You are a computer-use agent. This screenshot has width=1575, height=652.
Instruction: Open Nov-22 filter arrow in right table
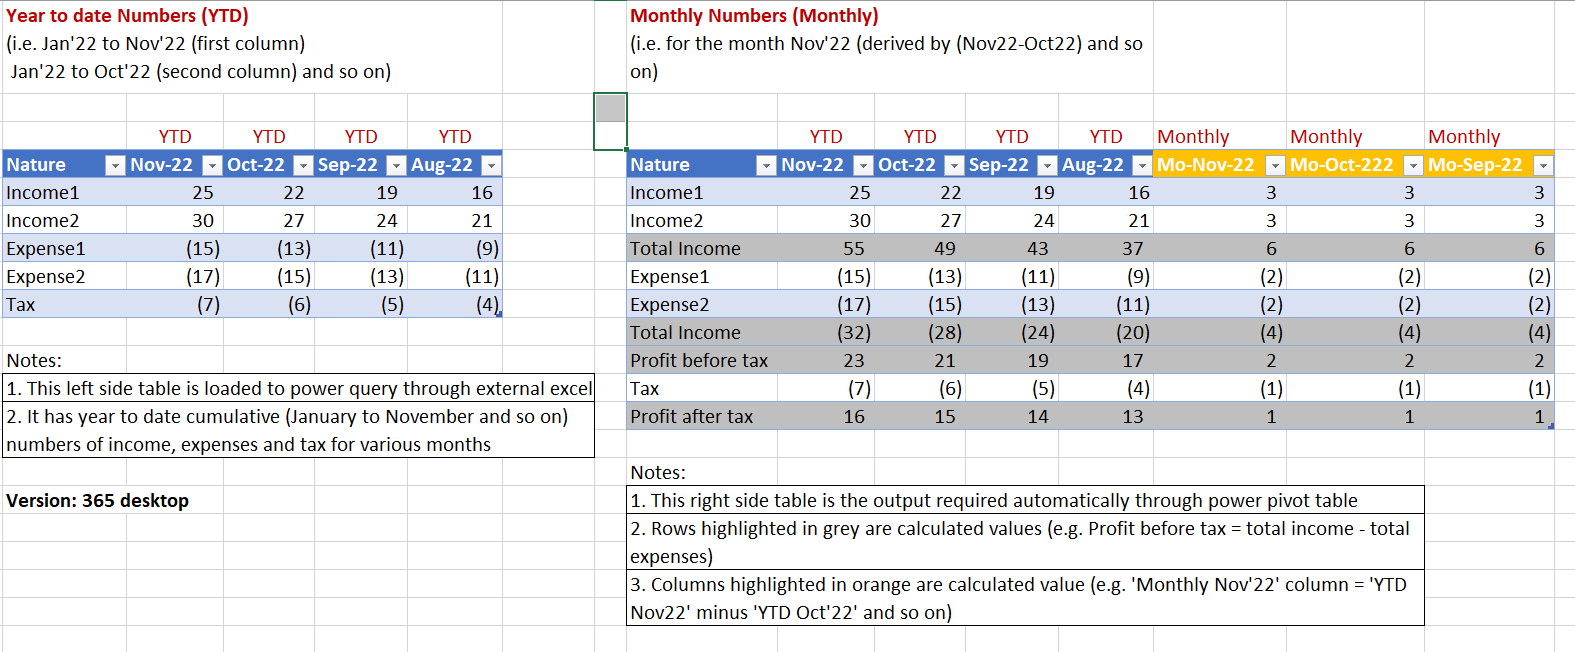(863, 165)
